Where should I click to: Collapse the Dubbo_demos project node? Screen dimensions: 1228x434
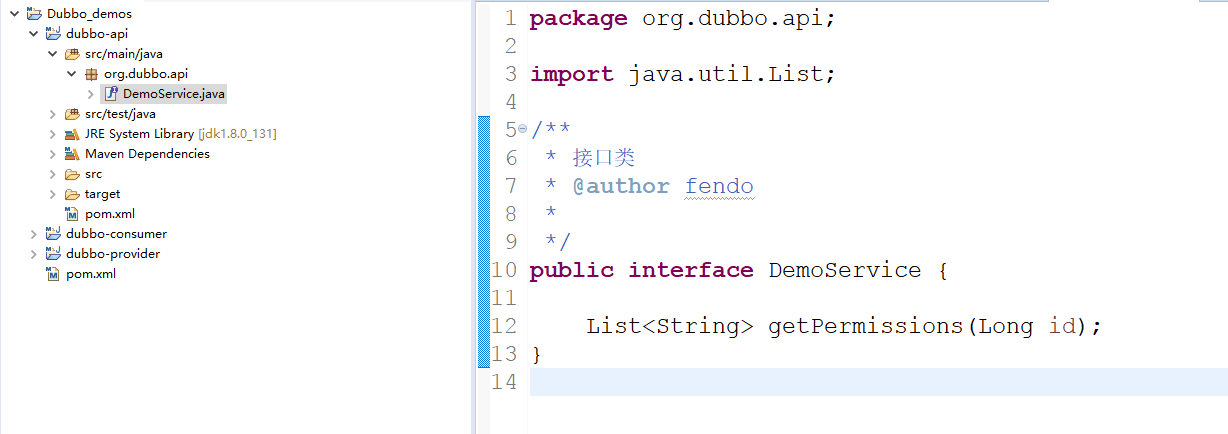(x=15, y=14)
